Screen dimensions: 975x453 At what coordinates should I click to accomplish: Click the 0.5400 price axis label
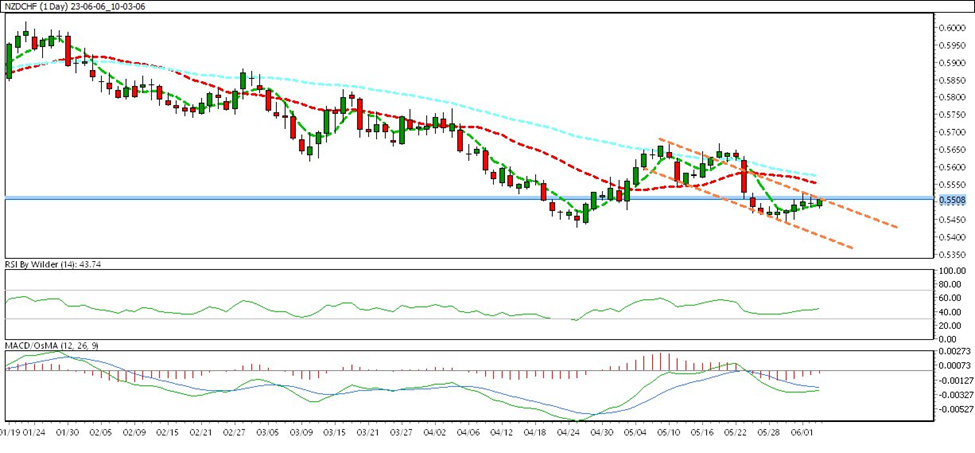(951, 237)
